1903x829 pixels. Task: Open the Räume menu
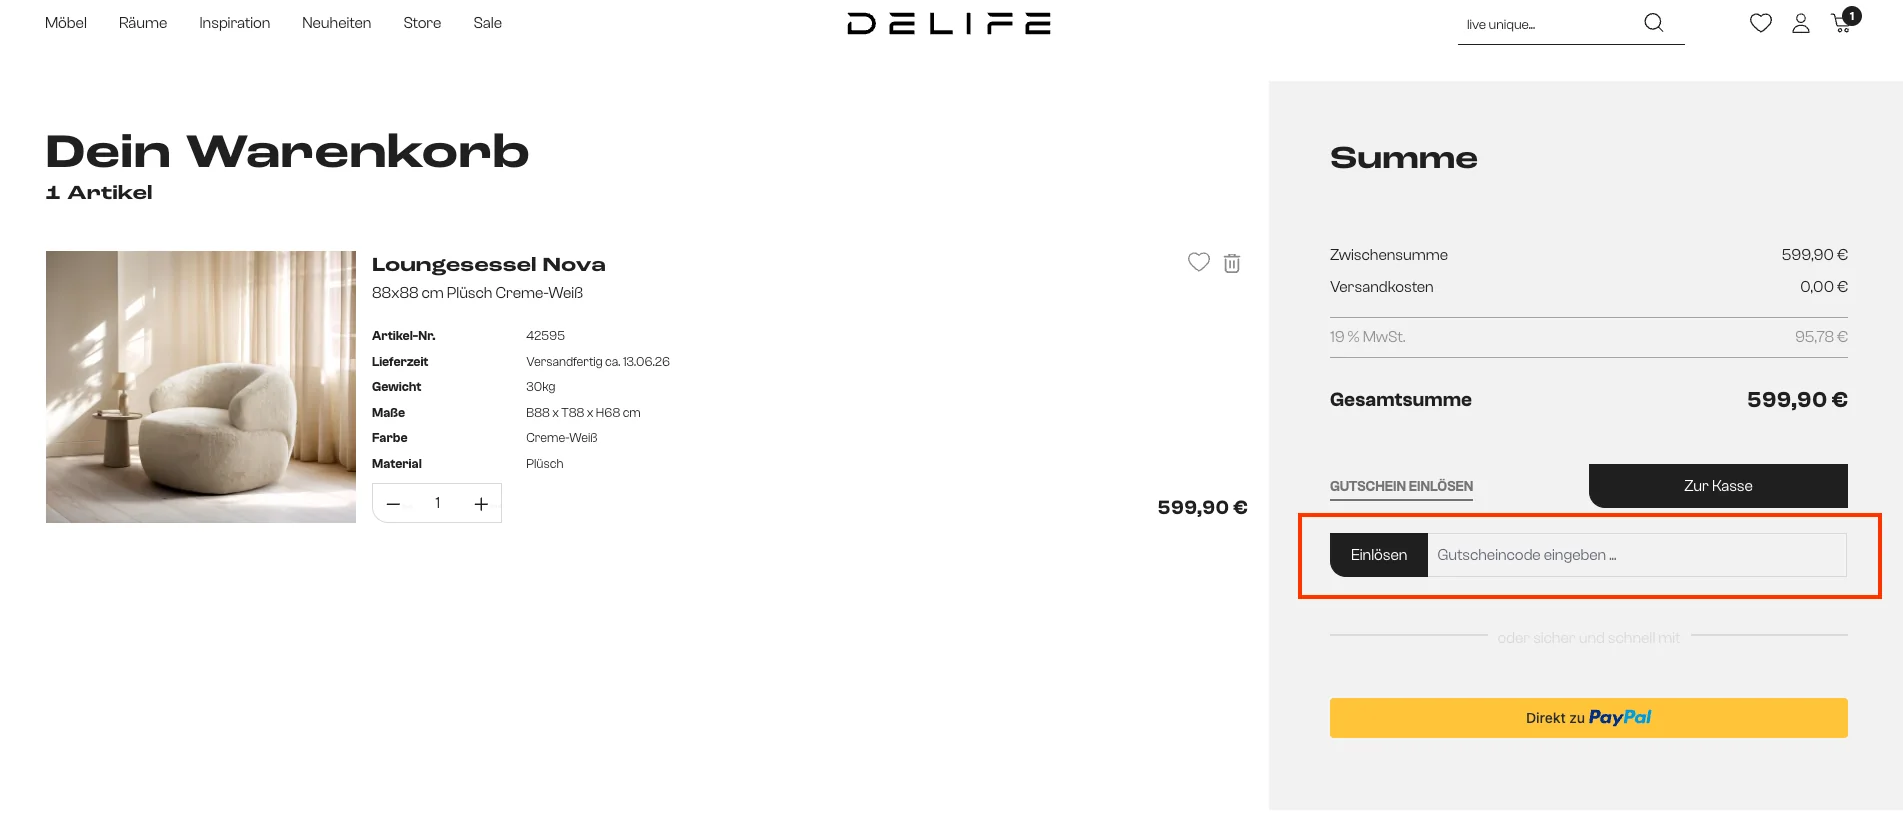coord(143,23)
